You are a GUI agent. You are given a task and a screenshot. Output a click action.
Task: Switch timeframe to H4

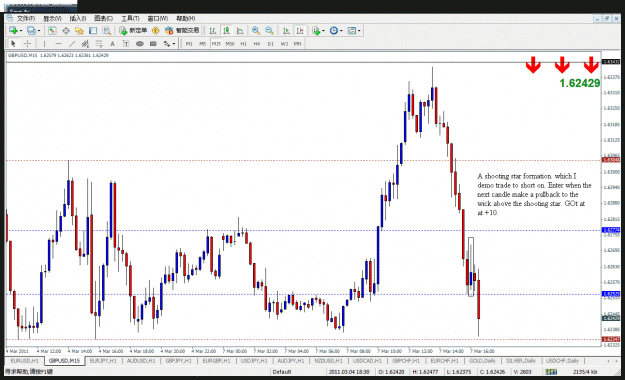coord(257,44)
